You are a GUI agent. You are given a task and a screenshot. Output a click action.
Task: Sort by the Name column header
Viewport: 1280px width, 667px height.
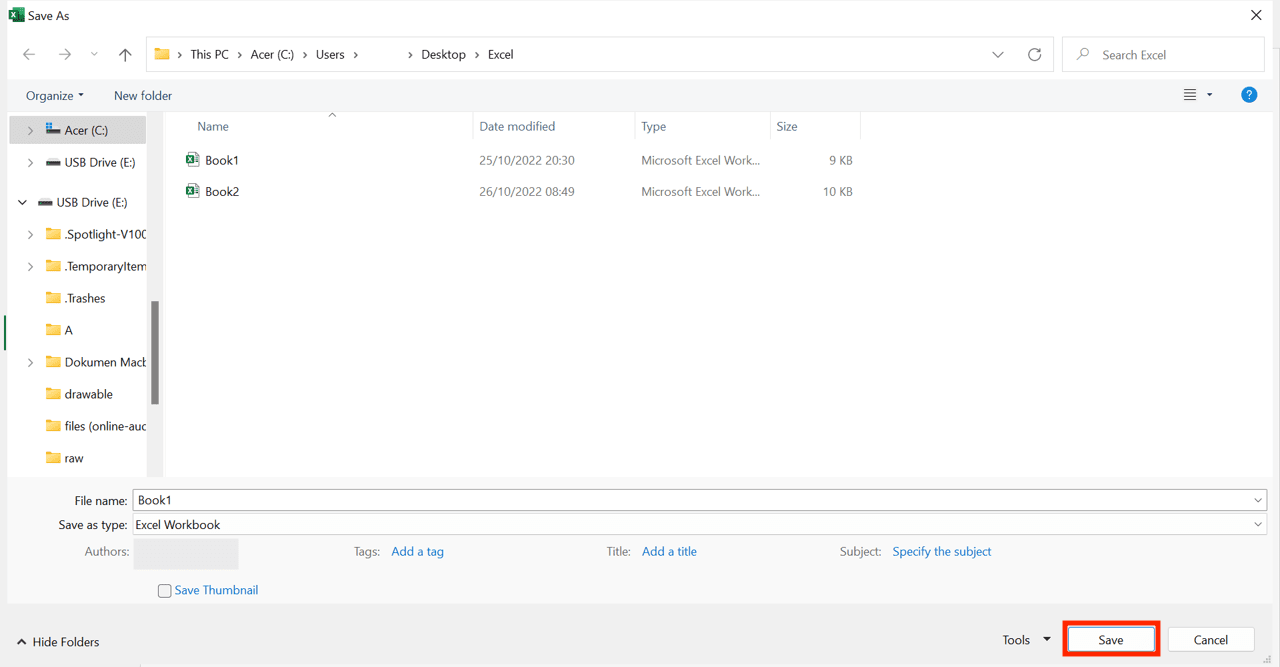pyautogui.click(x=213, y=127)
